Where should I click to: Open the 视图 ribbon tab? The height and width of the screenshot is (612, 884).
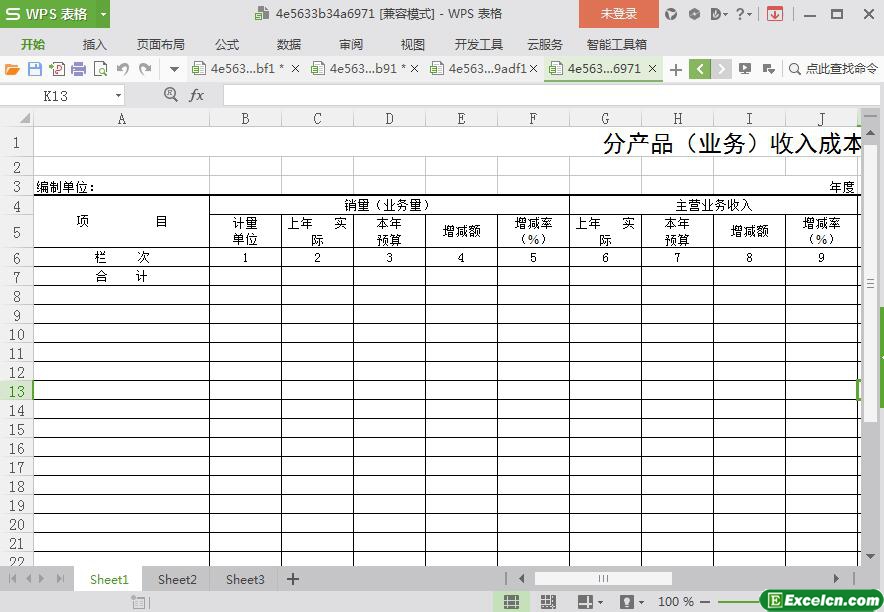point(412,45)
